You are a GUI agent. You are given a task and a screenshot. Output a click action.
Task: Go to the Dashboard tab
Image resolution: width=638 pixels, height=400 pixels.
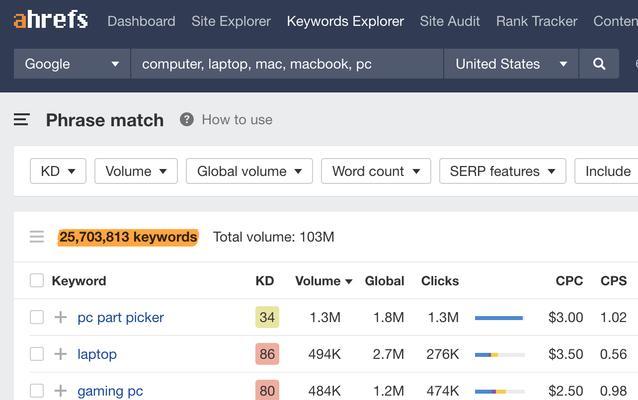click(x=141, y=21)
